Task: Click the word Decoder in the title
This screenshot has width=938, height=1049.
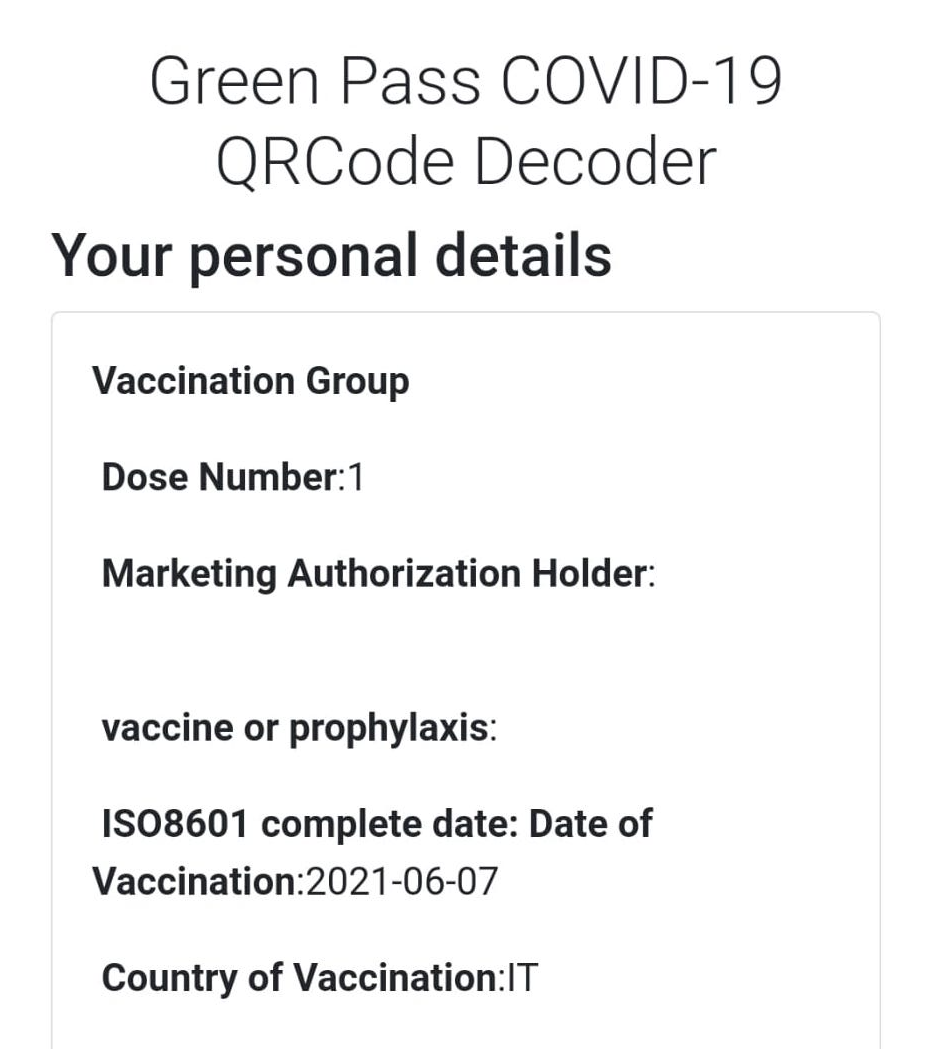Action: coord(596,161)
